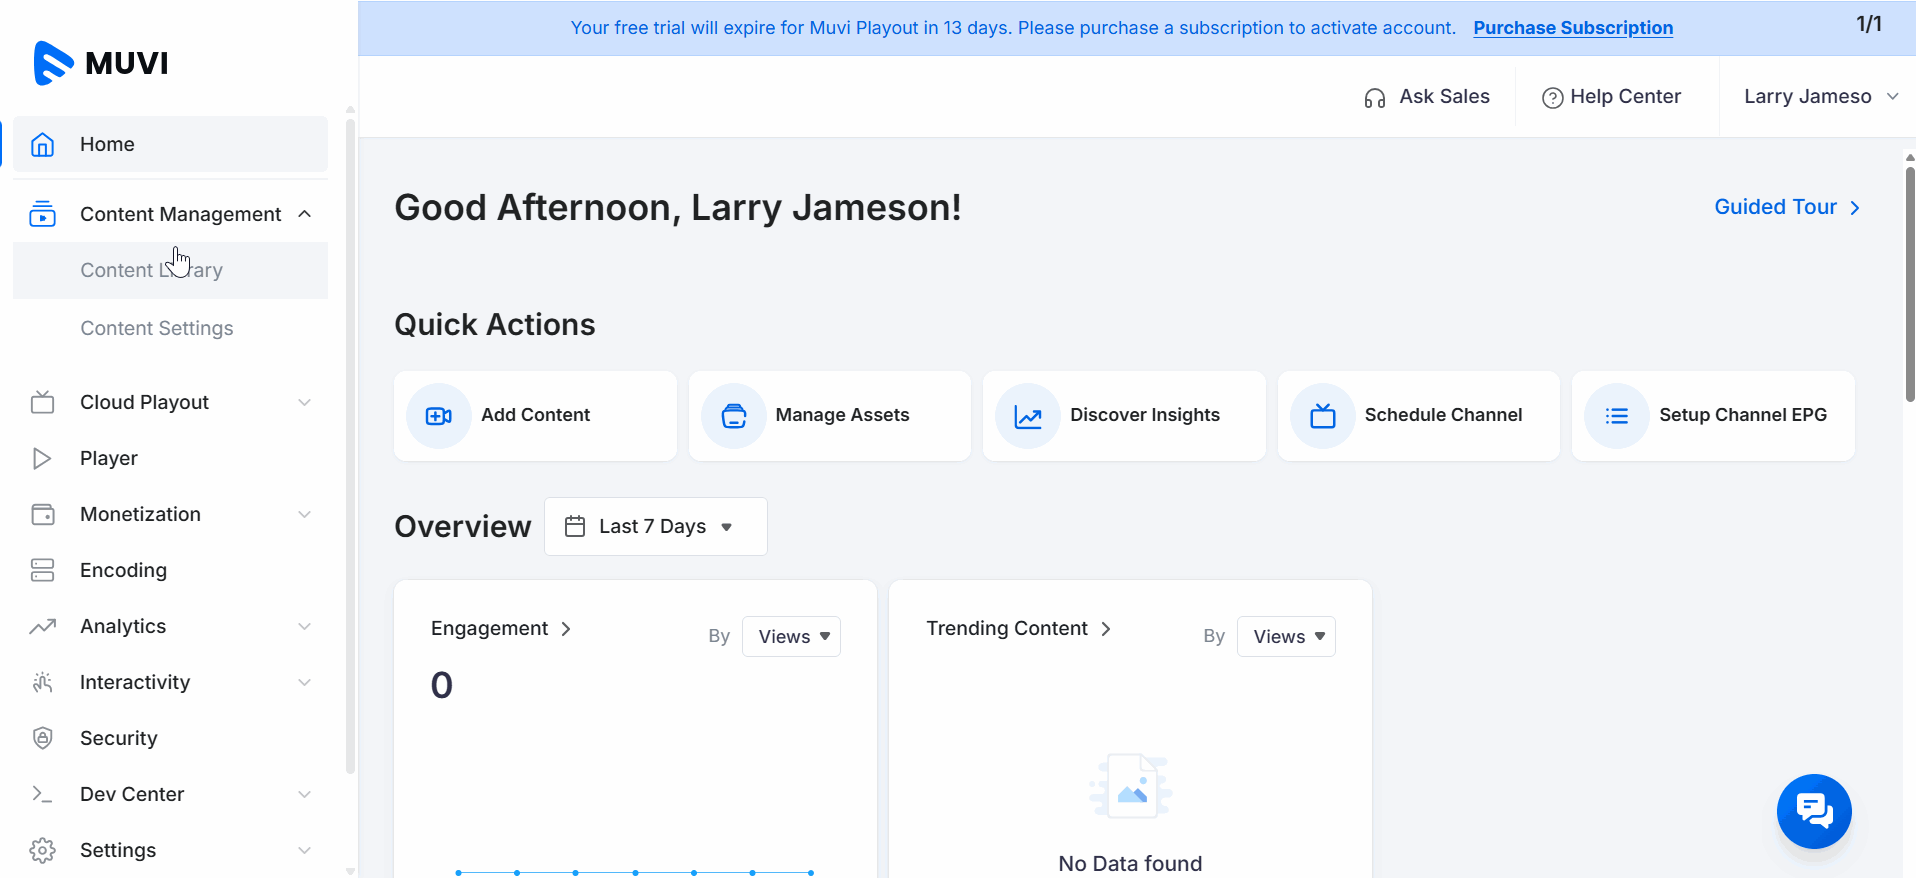Click the Add Content camera icon
This screenshot has height=878, width=1916.
438,416
